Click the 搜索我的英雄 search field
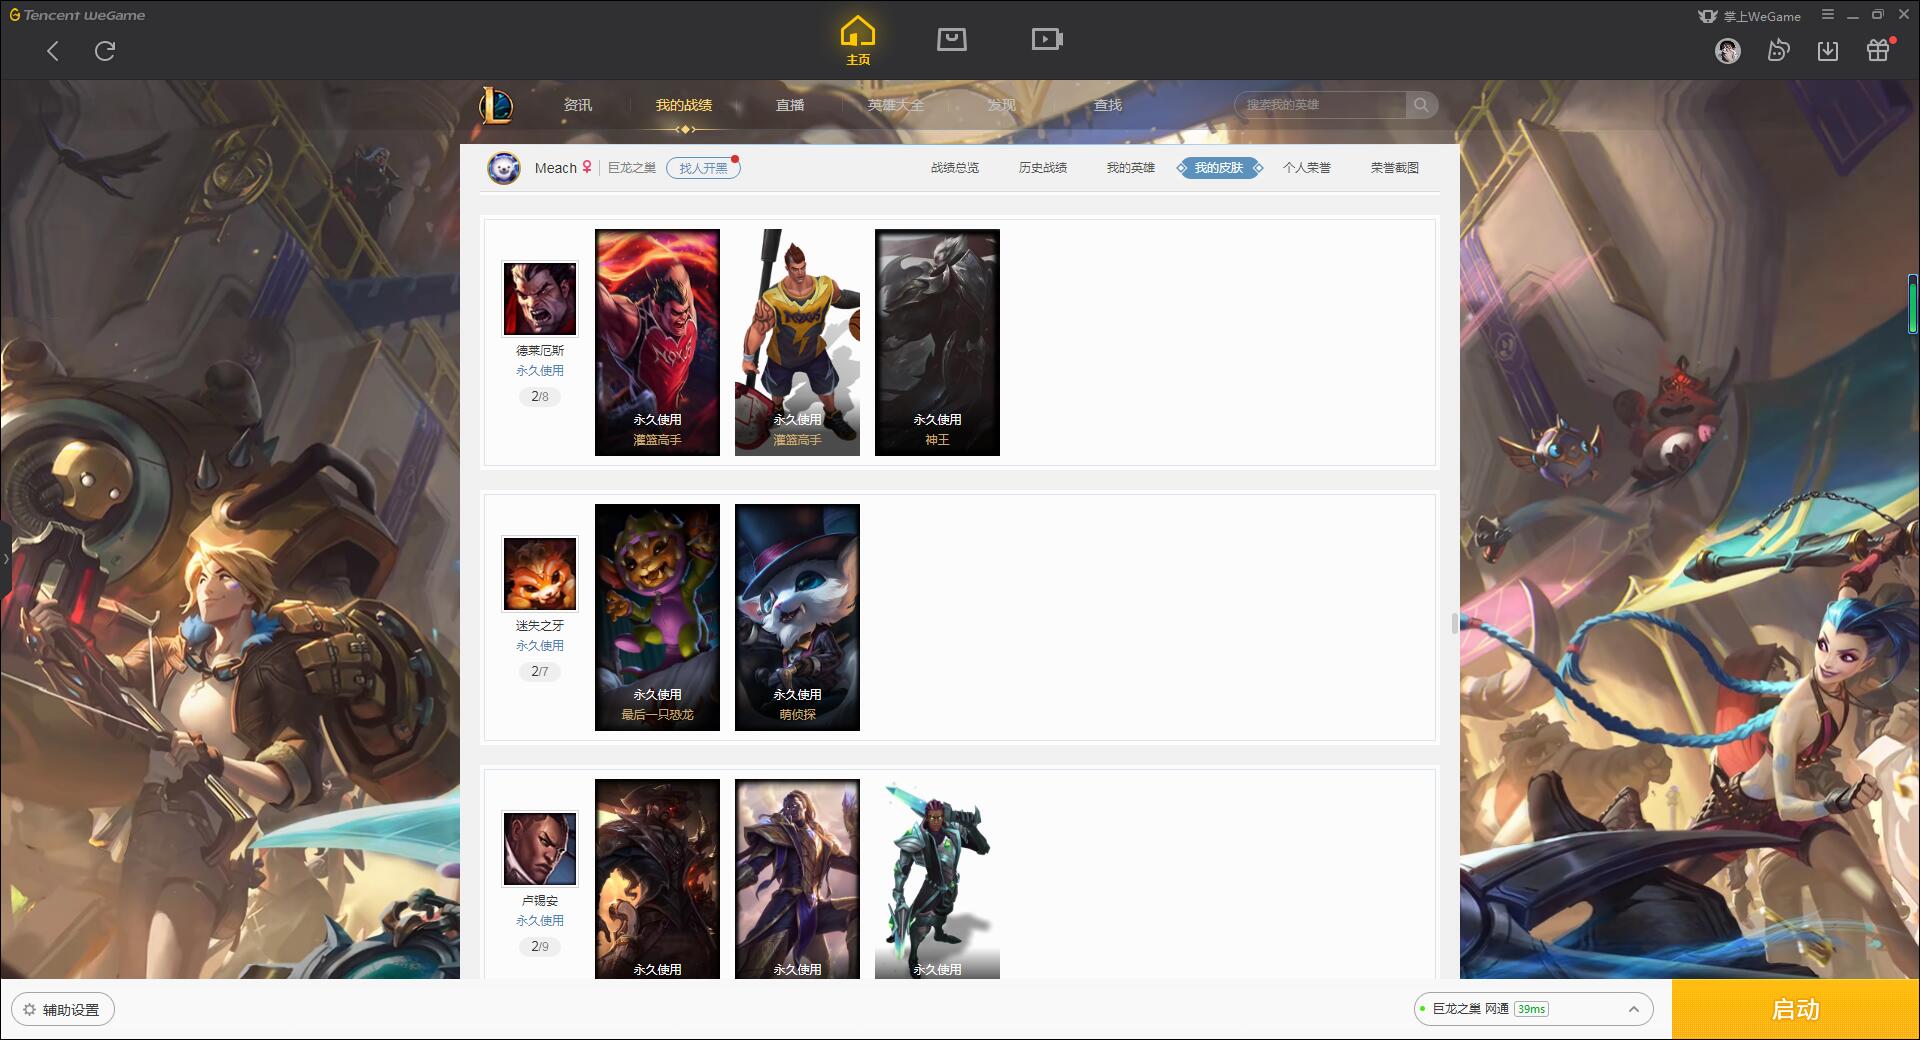The height and width of the screenshot is (1040, 1920). click(1321, 105)
